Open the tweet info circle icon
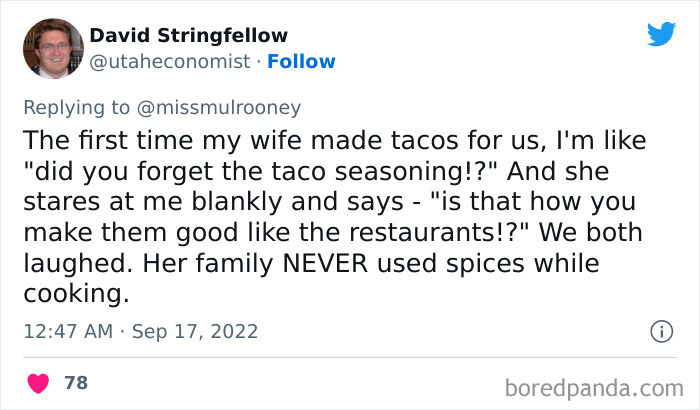700x410 pixels. [660, 331]
